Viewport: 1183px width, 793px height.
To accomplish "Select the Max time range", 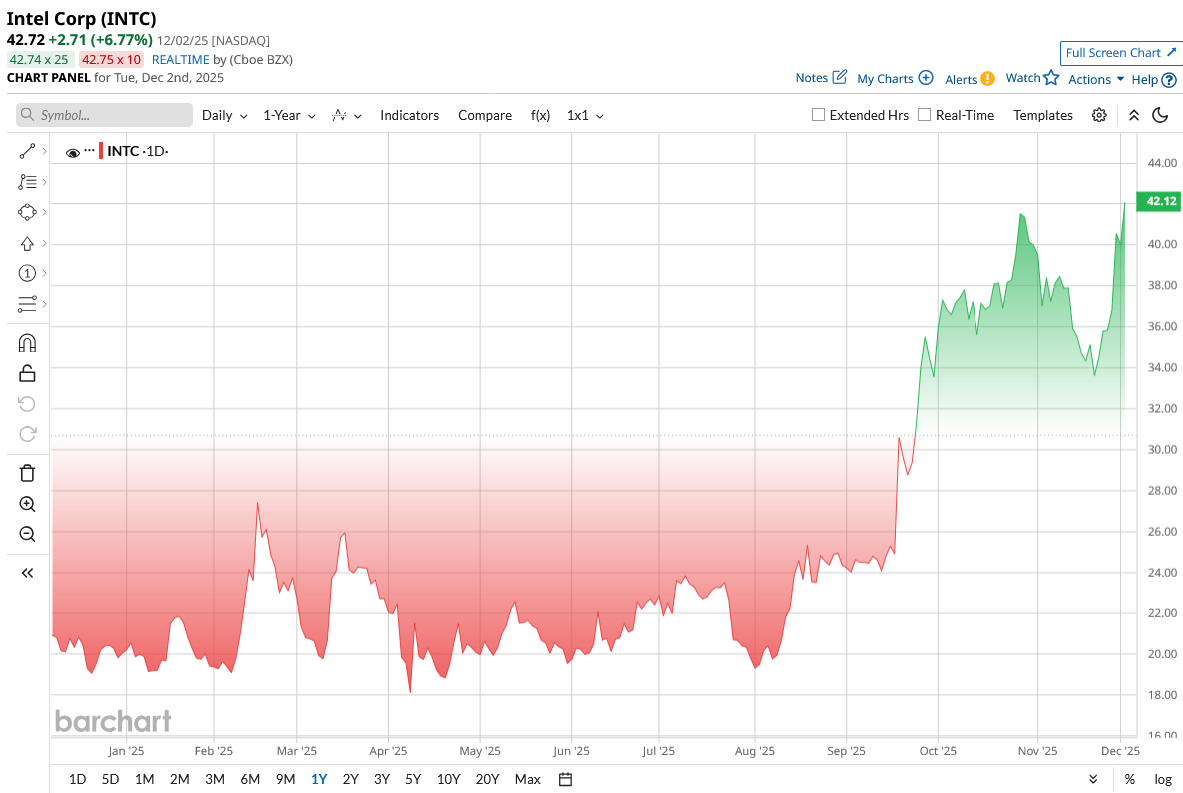I will coord(527,779).
